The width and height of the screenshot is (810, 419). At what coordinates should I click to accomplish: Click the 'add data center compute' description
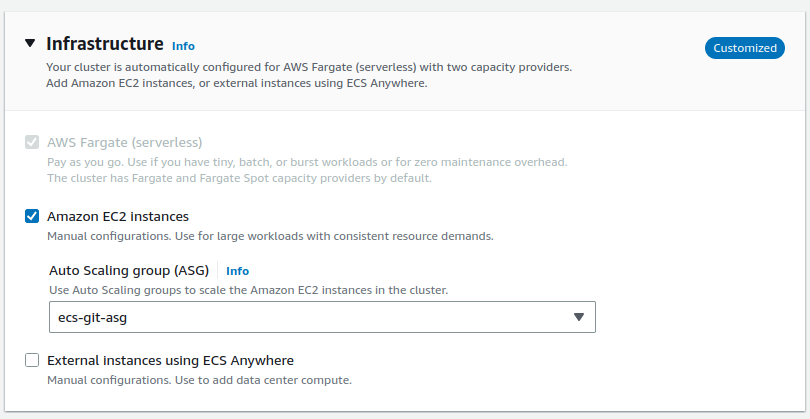199,380
